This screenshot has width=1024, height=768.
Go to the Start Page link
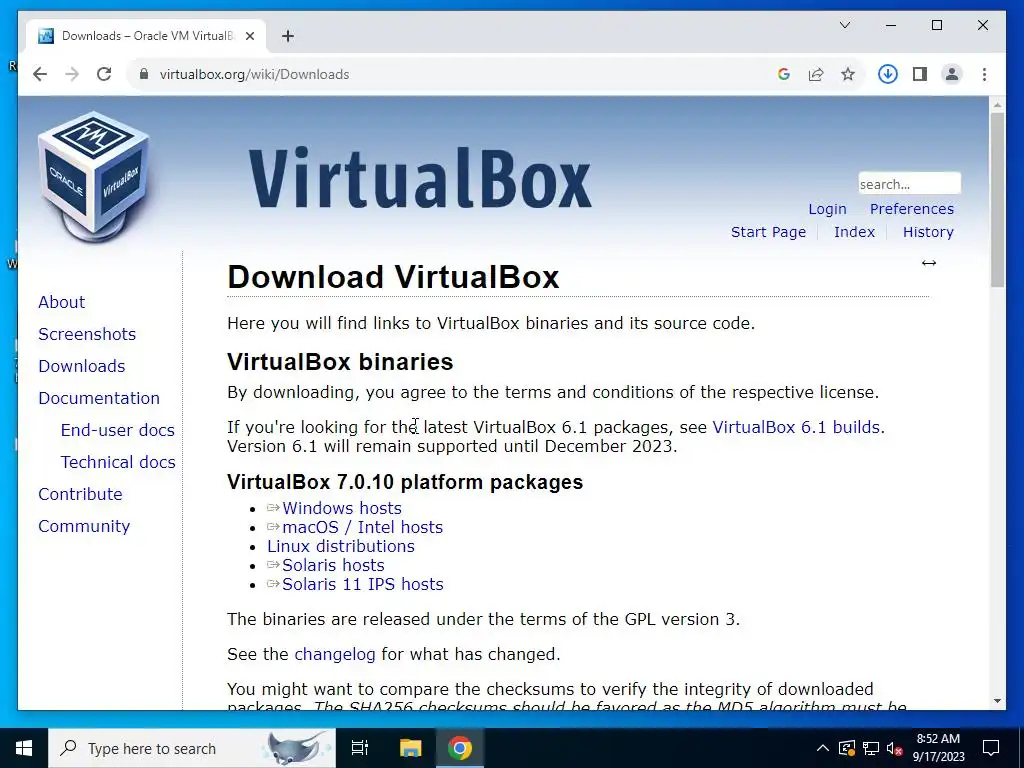click(768, 232)
